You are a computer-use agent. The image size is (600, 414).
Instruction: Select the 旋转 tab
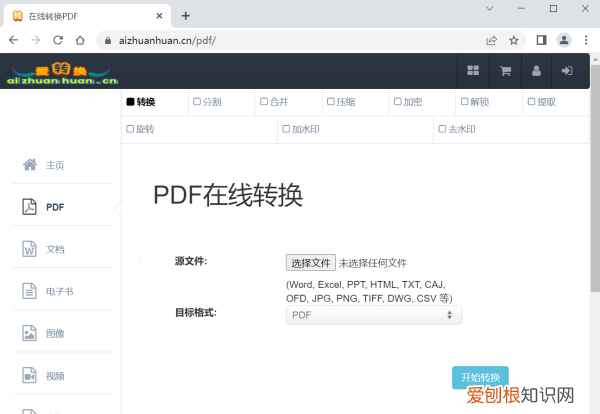199,129
